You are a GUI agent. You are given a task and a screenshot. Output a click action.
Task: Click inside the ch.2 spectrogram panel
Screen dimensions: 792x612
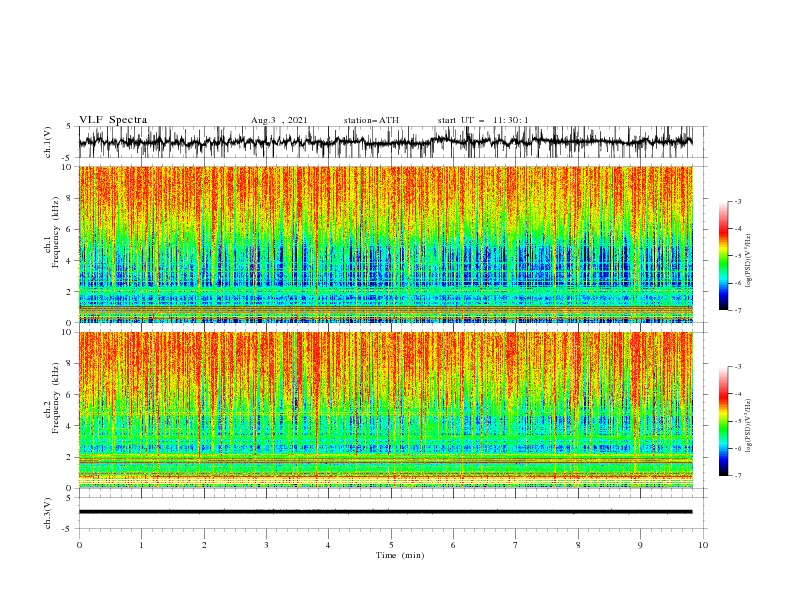coord(385,410)
